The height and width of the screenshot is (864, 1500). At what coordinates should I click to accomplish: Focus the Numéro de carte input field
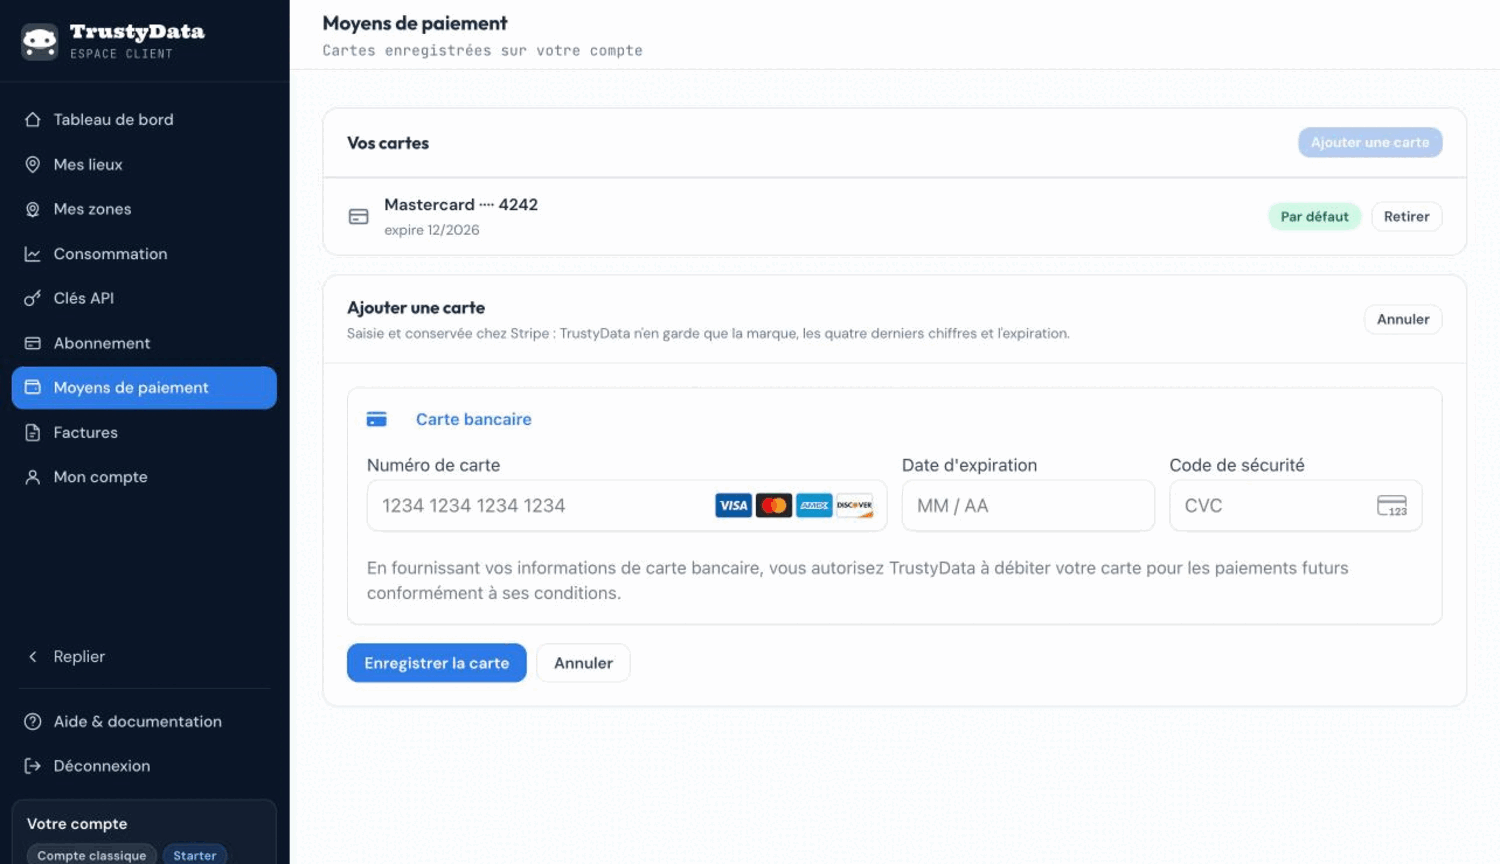click(627, 506)
